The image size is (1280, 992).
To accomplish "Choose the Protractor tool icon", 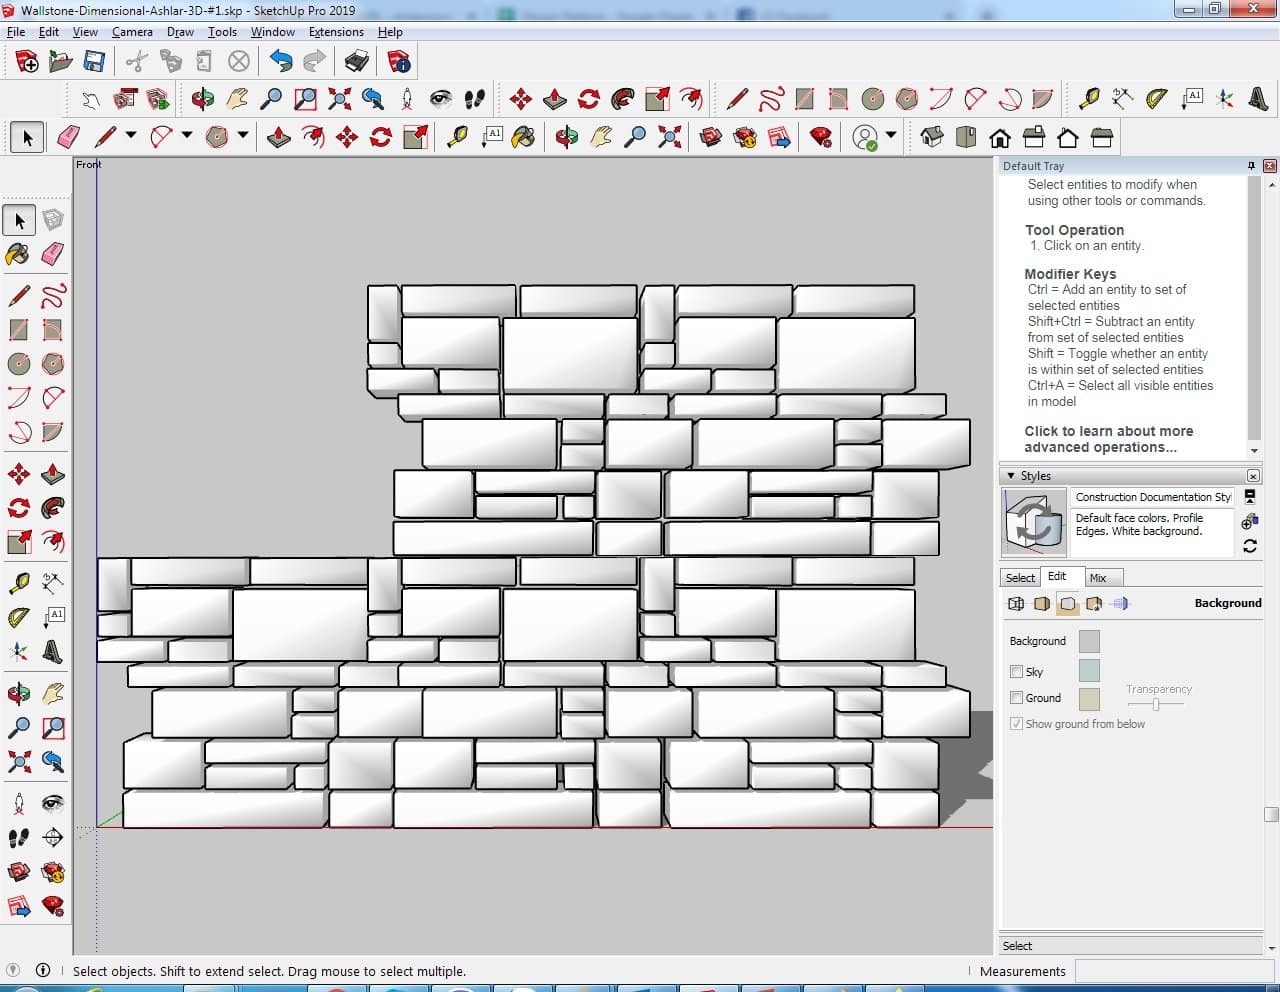I will [1156, 98].
